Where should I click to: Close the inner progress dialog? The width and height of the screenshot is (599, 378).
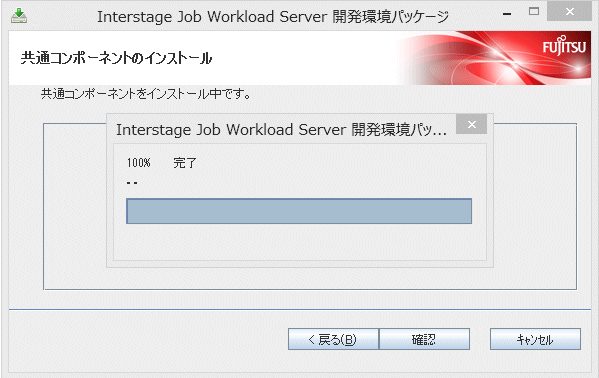471,124
